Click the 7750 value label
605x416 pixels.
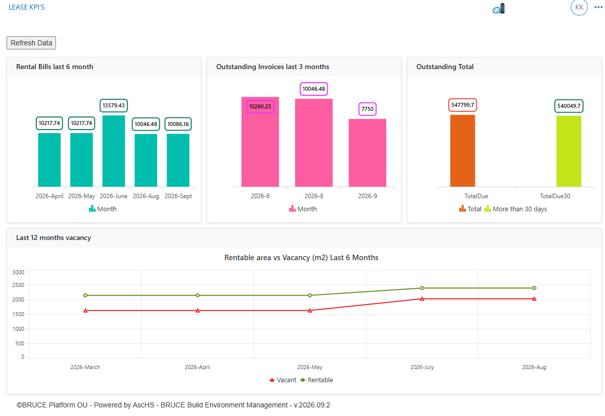(x=367, y=109)
